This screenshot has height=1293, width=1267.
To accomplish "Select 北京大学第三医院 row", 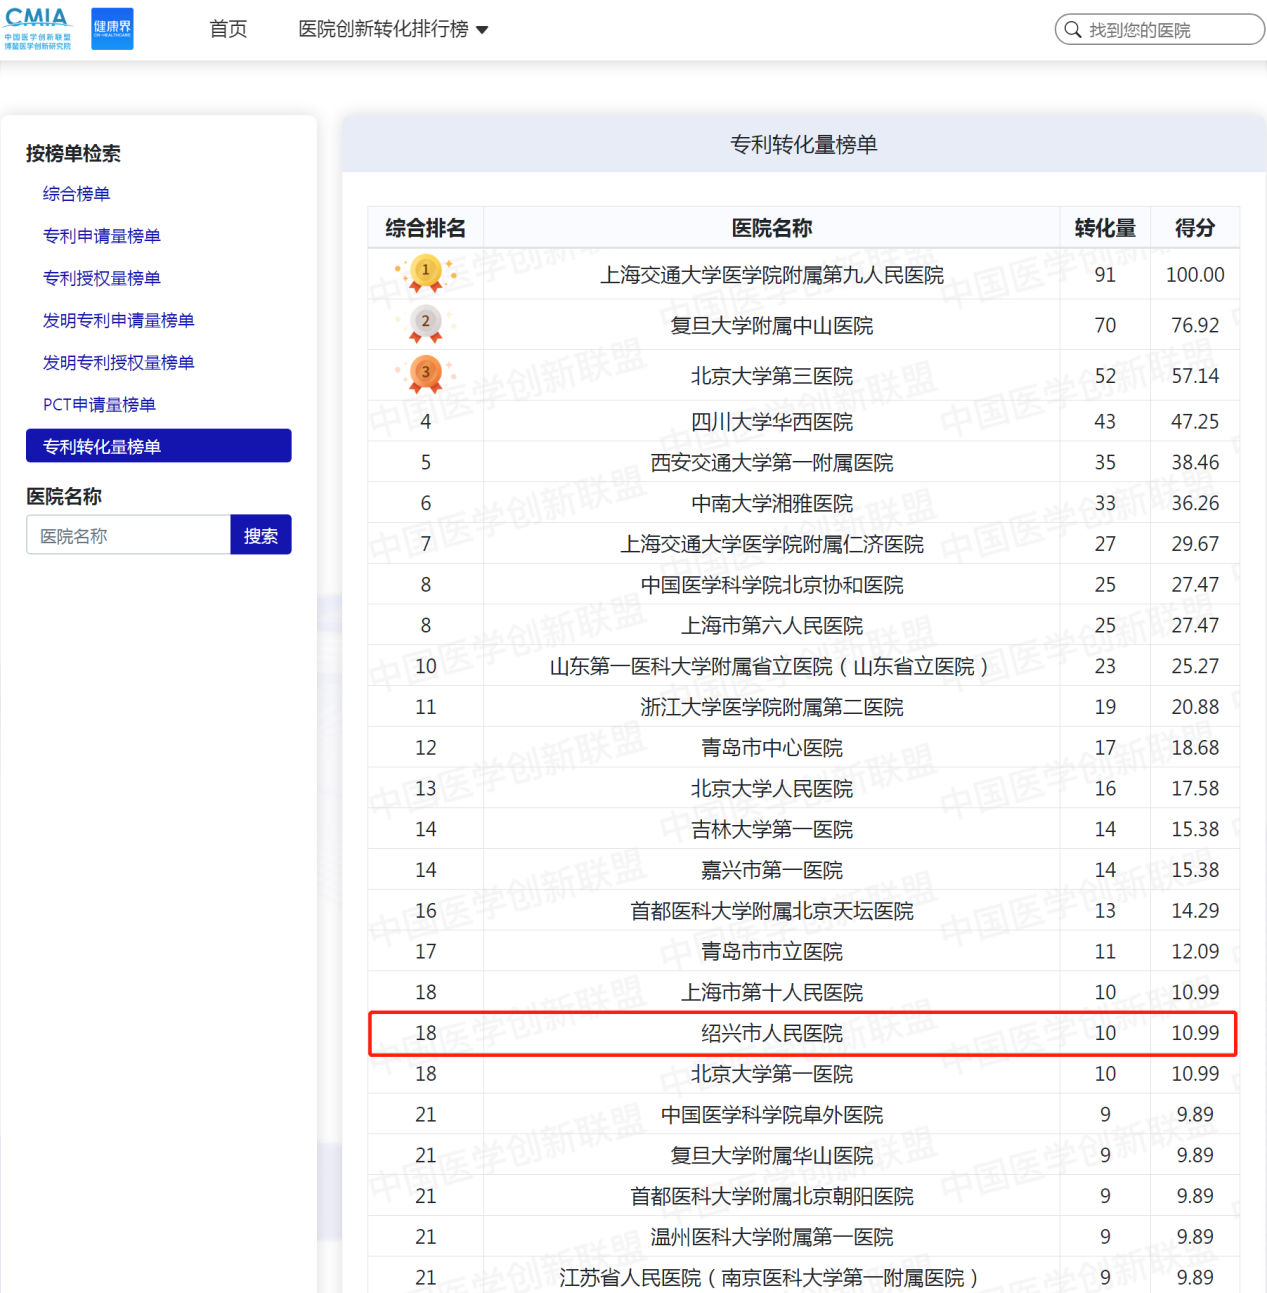I will [x=804, y=376].
